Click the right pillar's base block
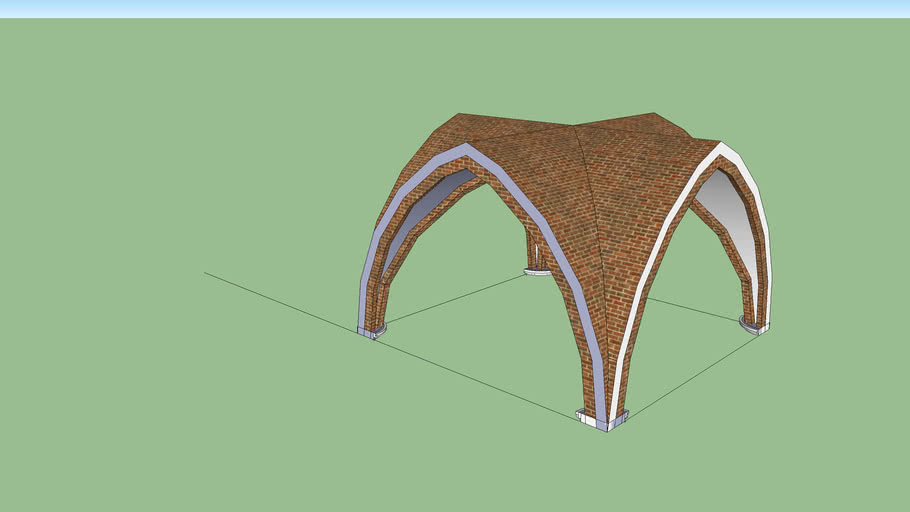The width and height of the screenshot is (910, 512). [x=754, y=326]
